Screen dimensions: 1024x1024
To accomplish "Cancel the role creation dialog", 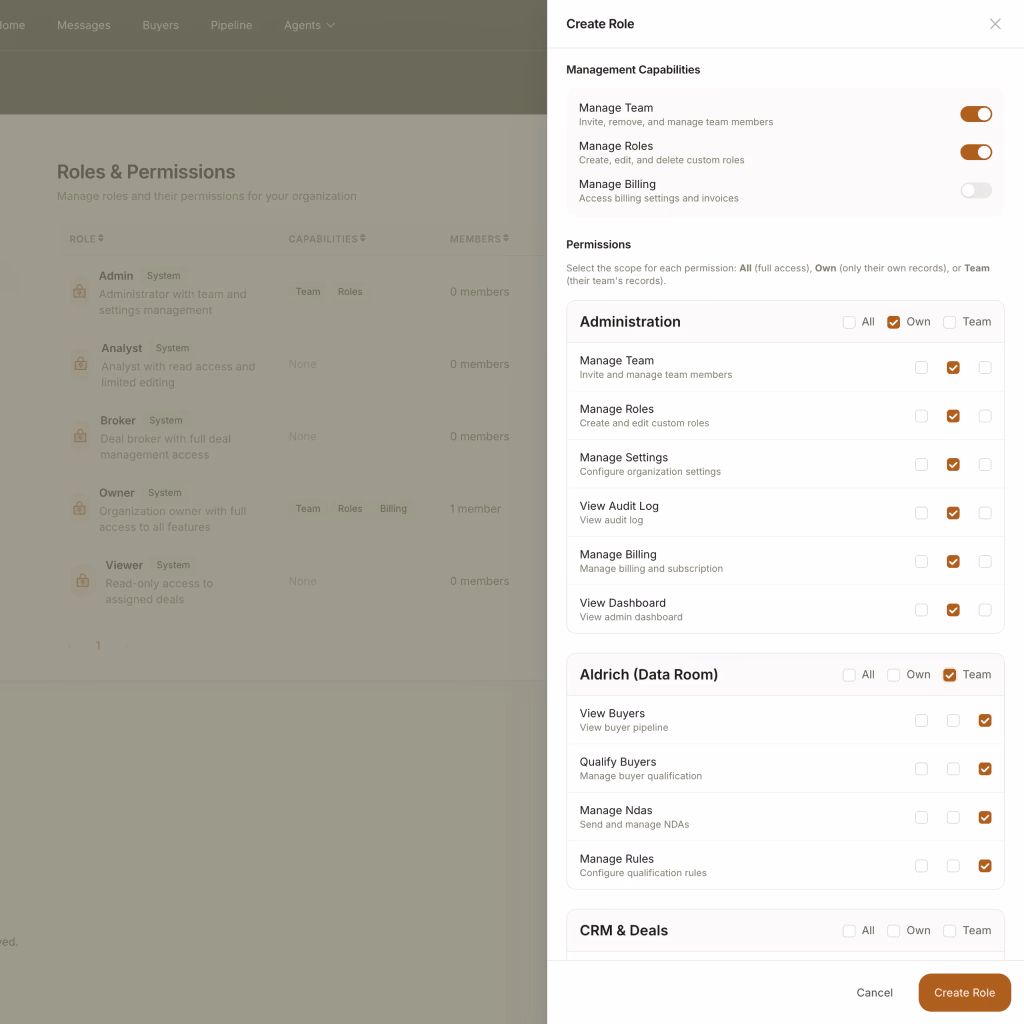I will (874, 992).
